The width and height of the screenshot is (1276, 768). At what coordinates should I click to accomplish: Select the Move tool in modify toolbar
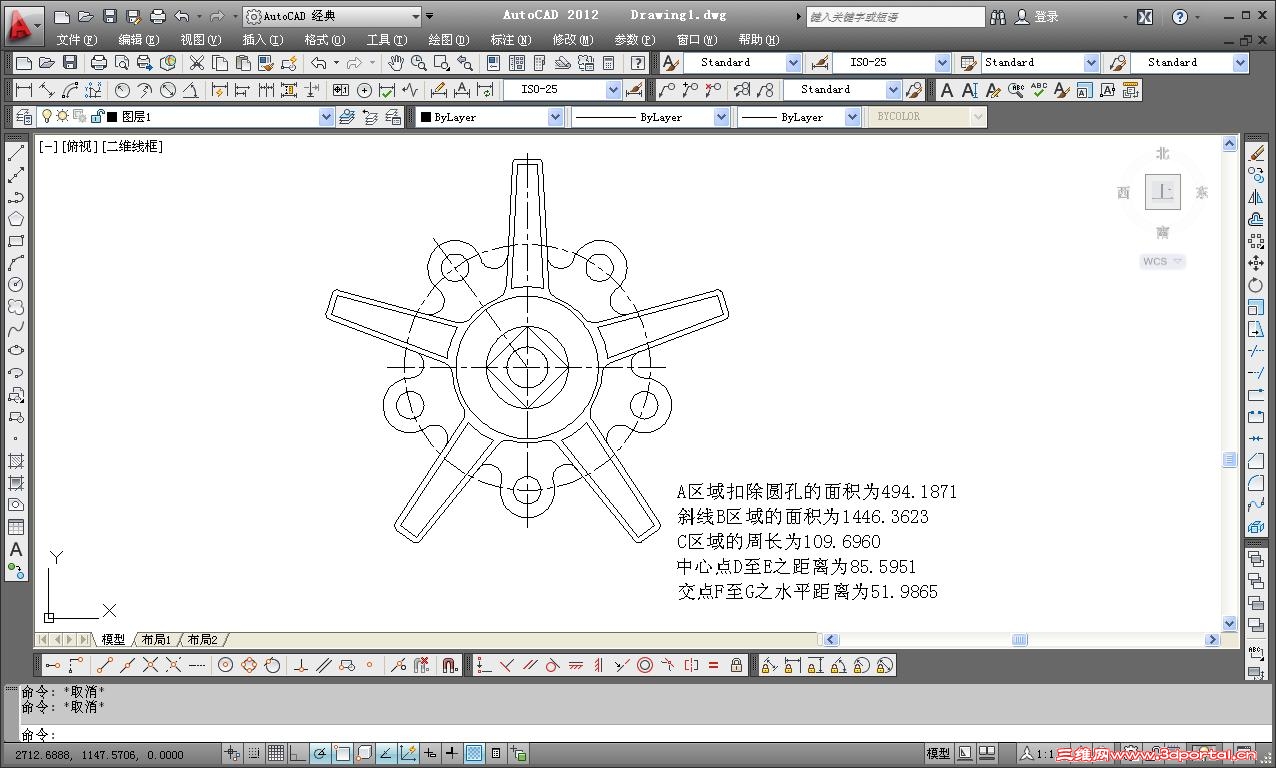coord(1256,263)
